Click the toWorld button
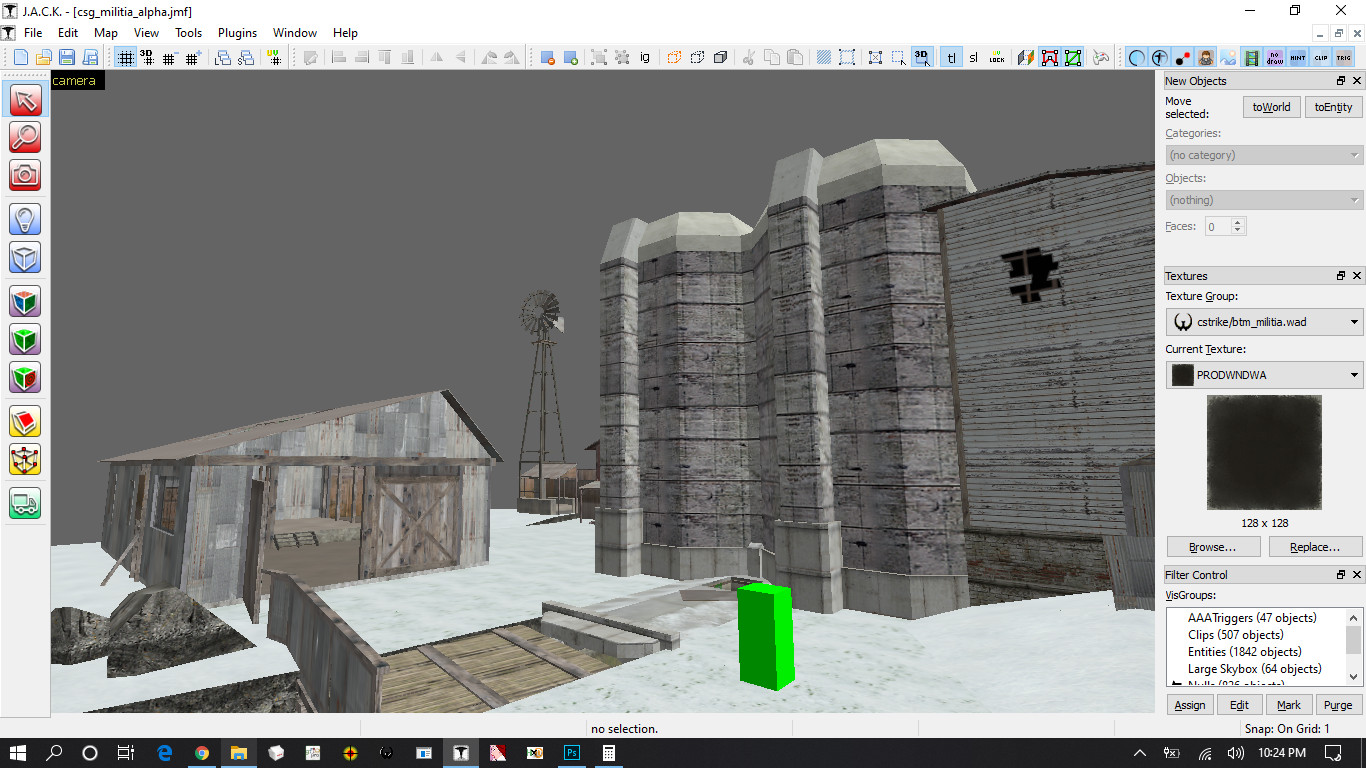 click(x=1272, y=107)
